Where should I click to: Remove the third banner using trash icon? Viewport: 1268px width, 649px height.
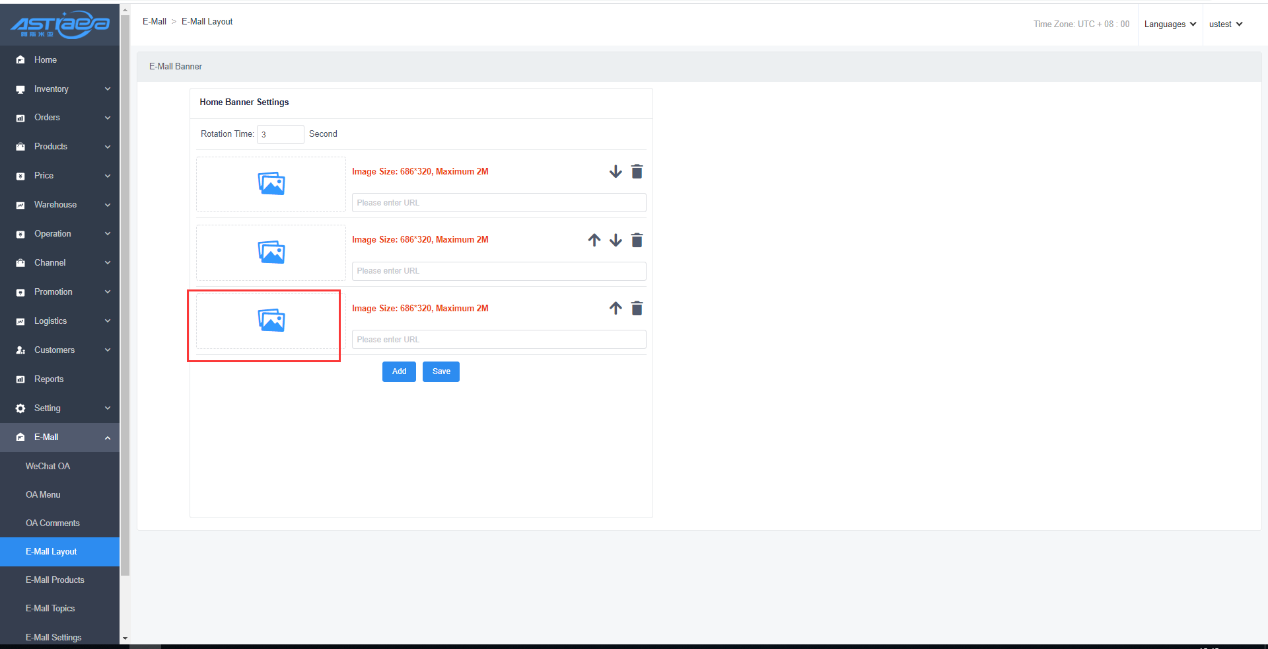coord(637,309)
